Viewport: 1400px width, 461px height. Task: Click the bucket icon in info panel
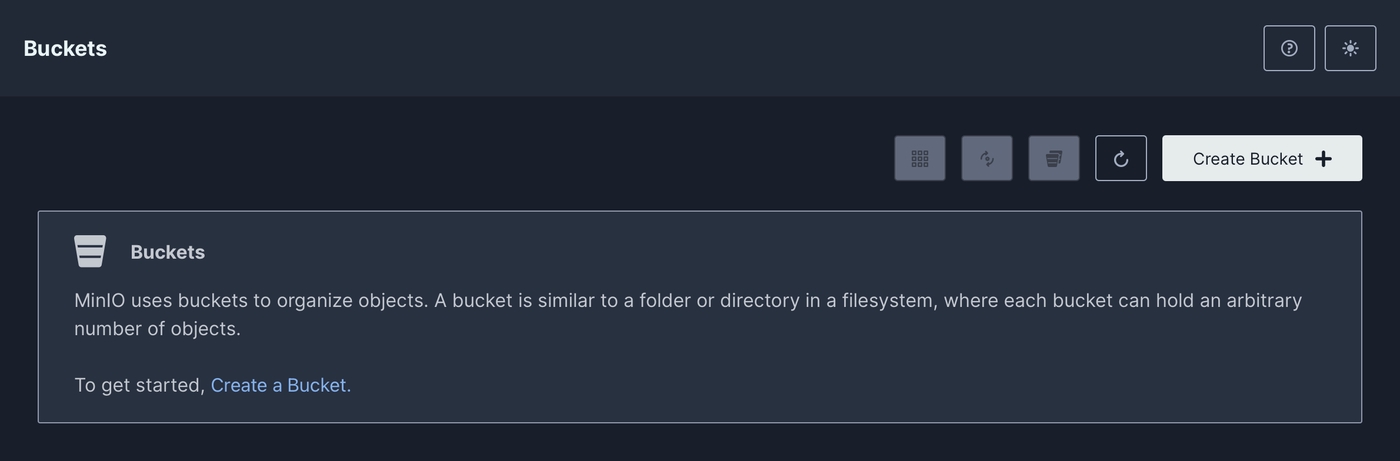[x=90, y=251]
